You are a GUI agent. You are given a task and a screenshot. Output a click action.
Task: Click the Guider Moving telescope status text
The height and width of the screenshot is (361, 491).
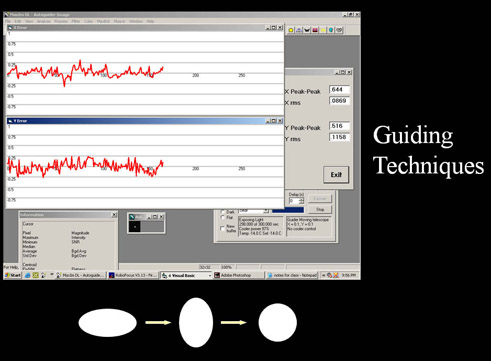click(x=308, y=220)
